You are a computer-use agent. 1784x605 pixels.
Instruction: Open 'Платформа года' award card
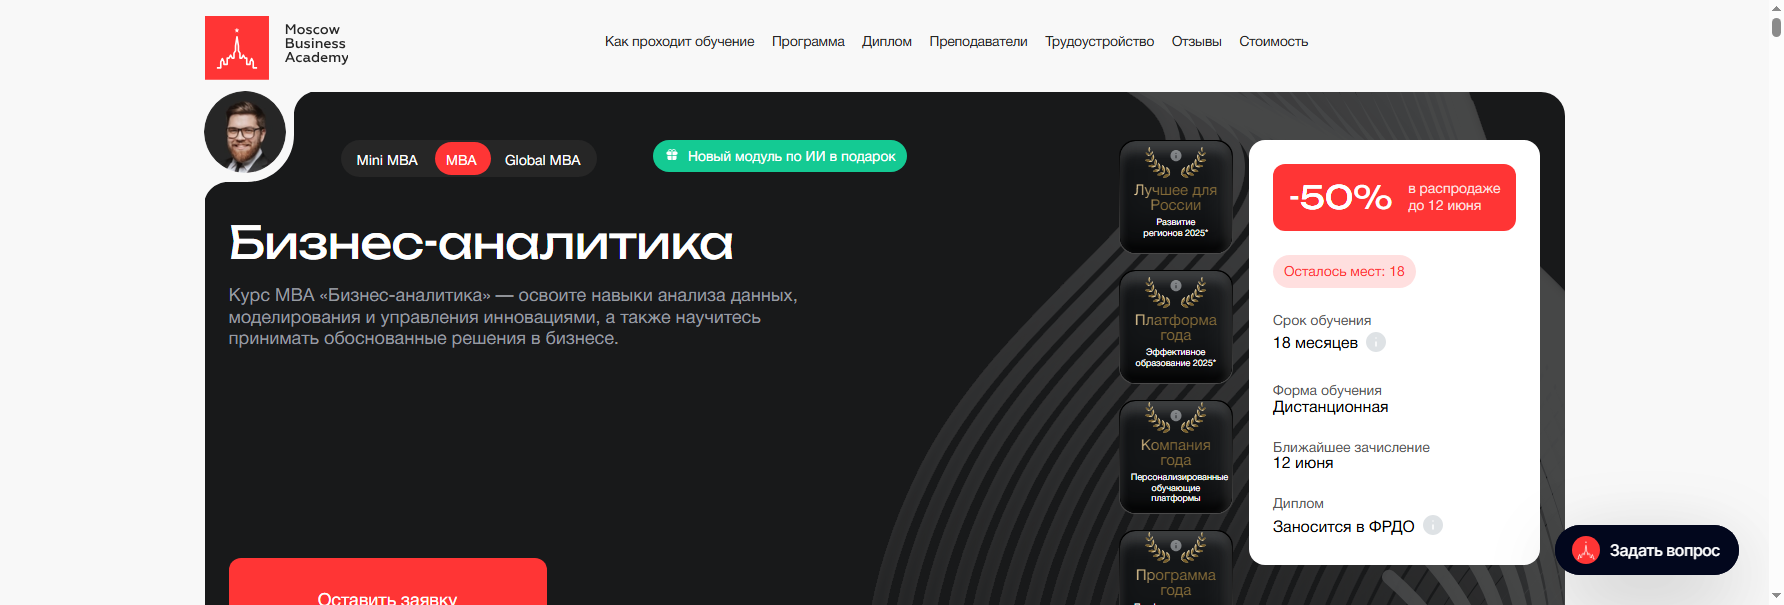pos(1175,326)
